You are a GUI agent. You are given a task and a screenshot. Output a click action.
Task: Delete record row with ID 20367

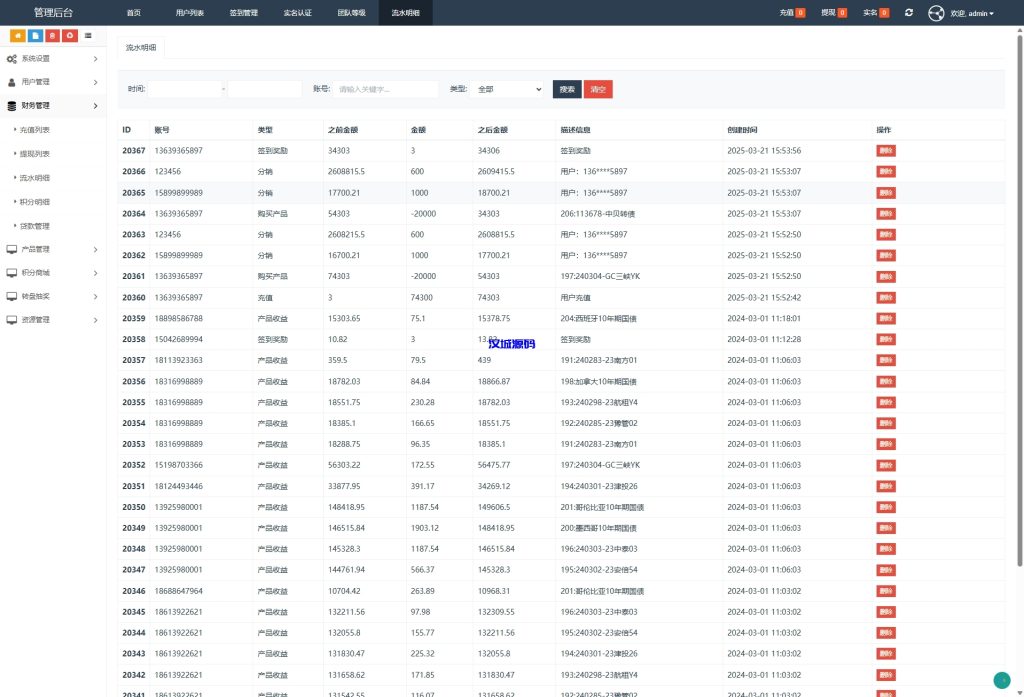886,151
